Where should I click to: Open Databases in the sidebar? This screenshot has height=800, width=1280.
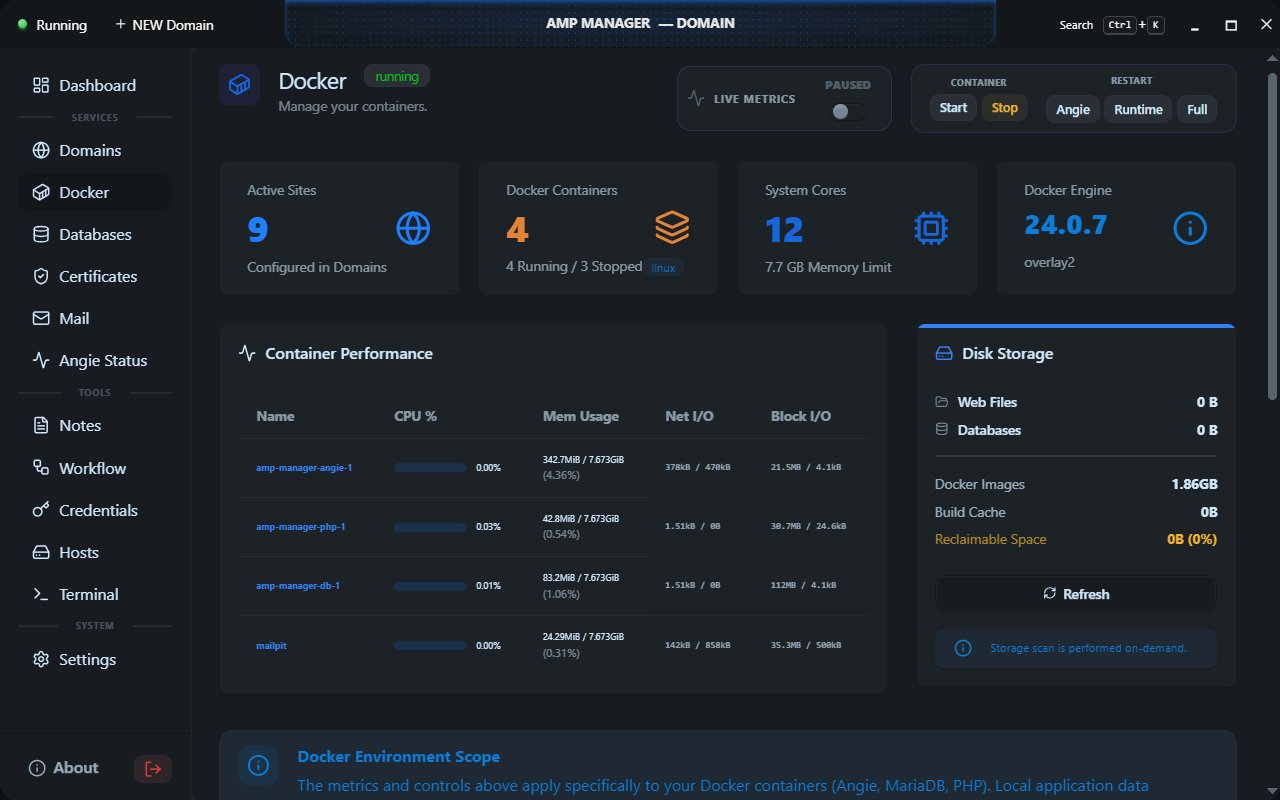point(95,234)
